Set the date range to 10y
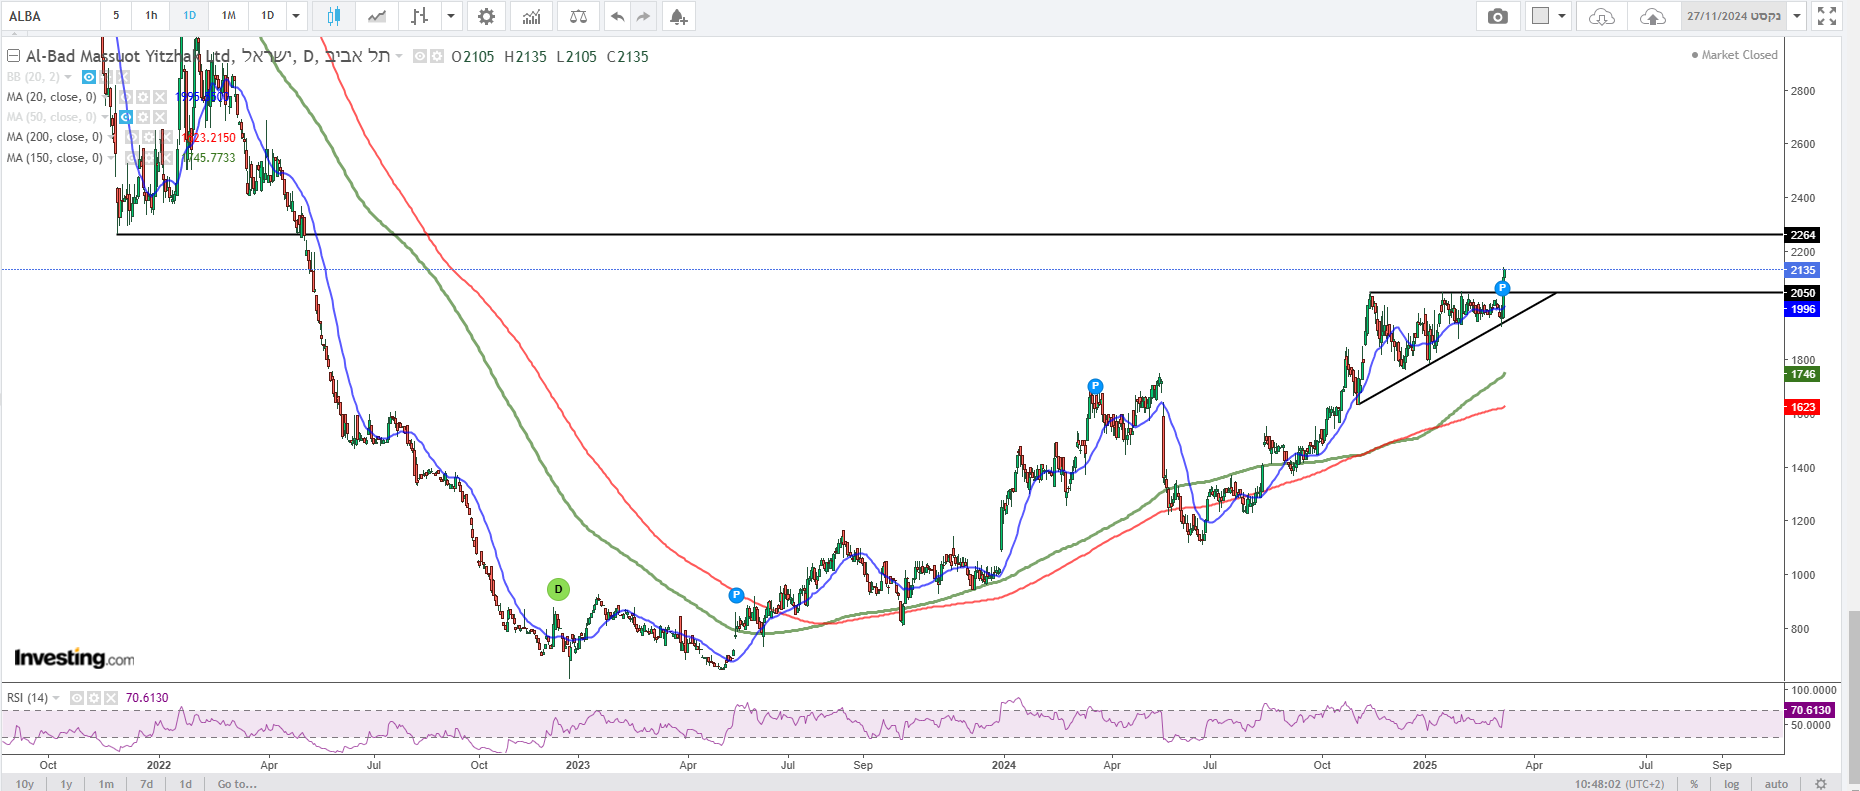Screen dimensions: 1860x791 click(x=25, y=784)
